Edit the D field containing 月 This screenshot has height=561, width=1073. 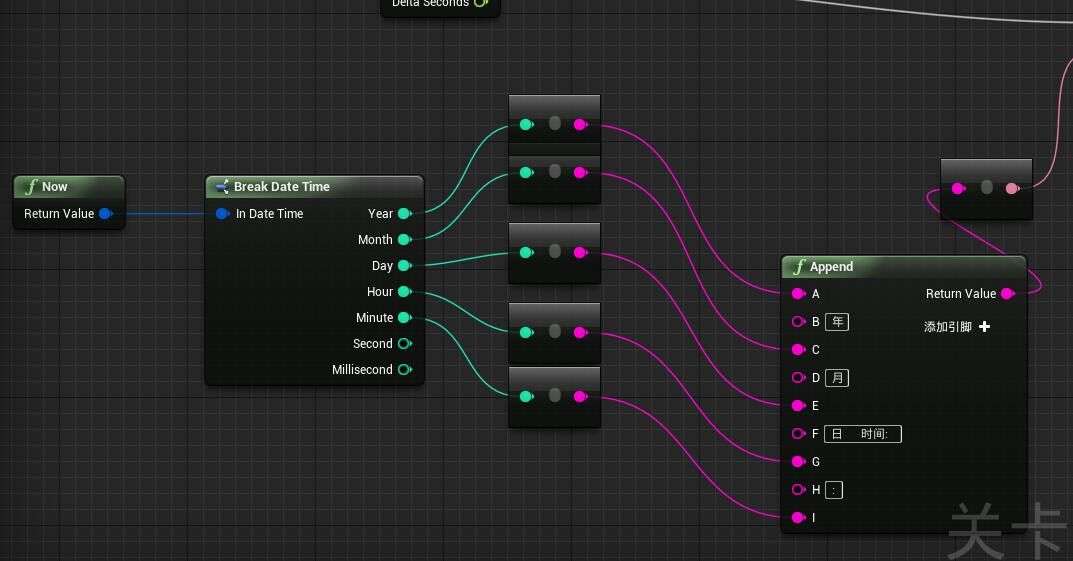837,377
